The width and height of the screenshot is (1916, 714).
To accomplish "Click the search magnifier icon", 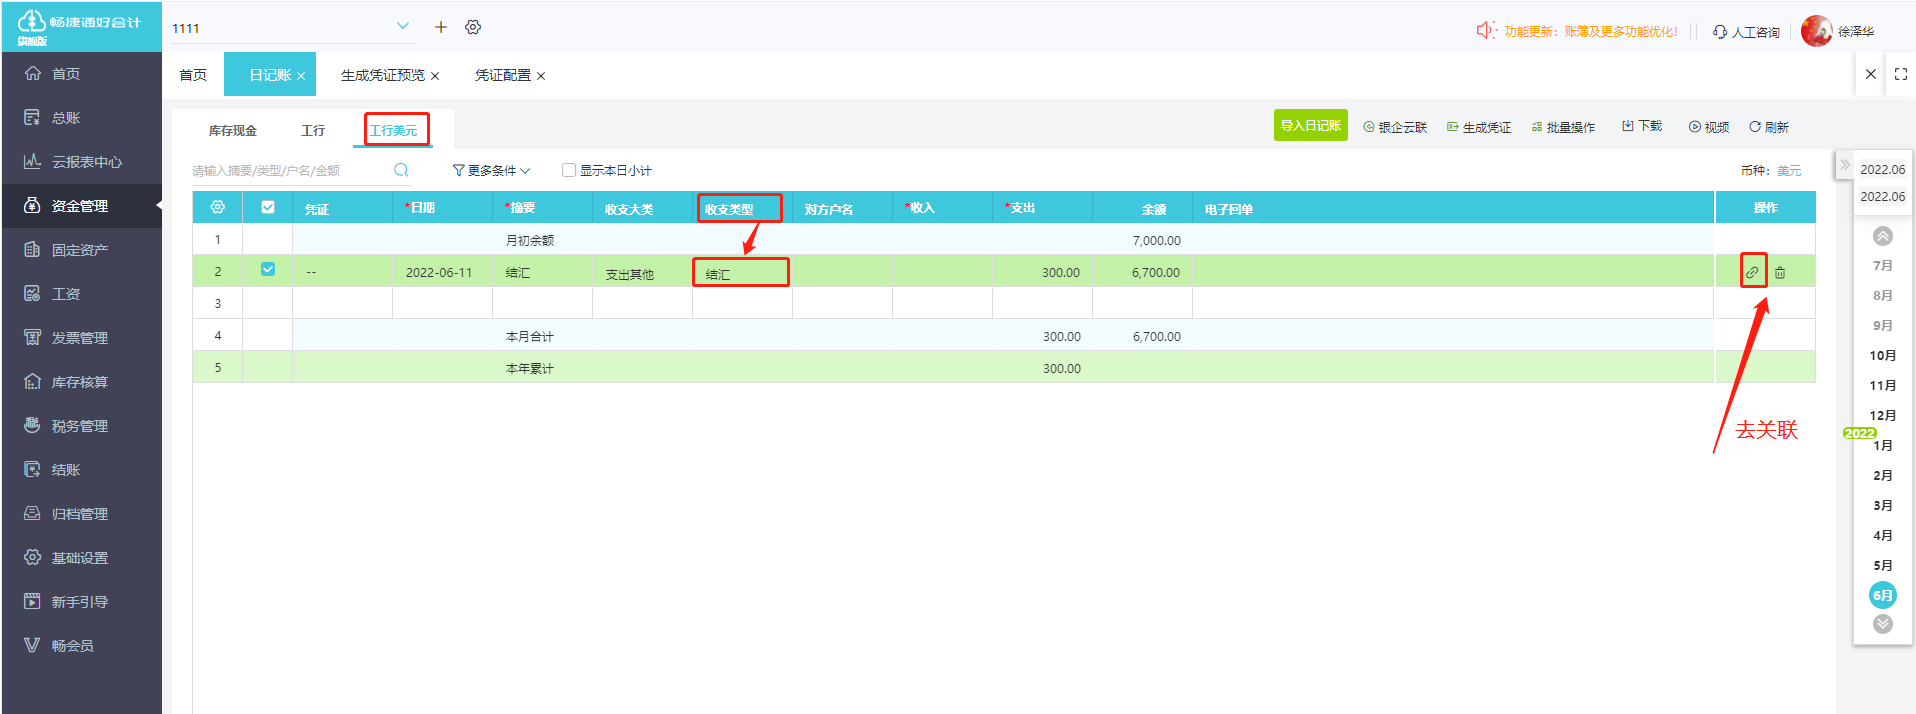I will tap(401, 170).
